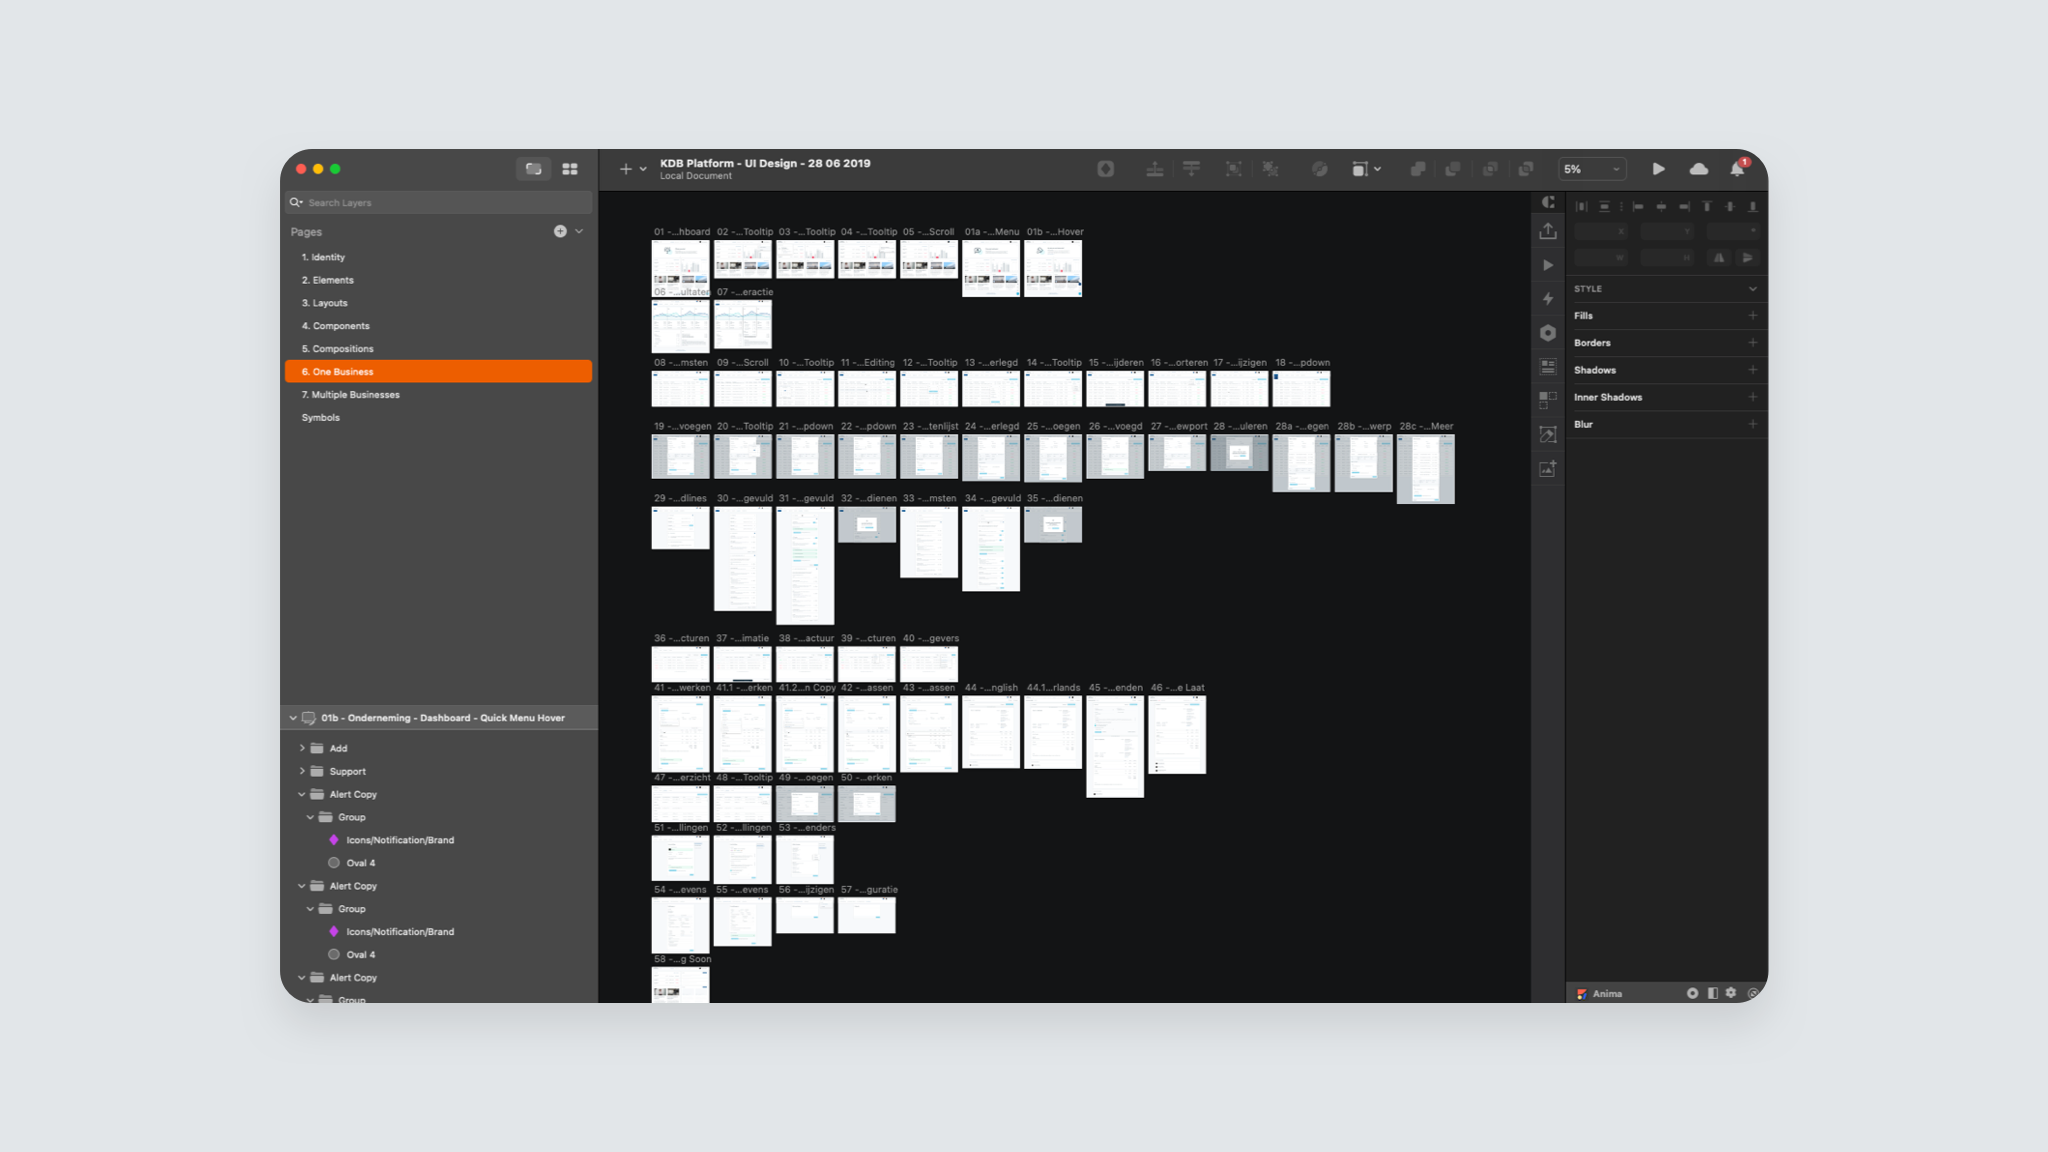Click the X position field
The height and width of the screenshot is (1152, 2048).
pos(1601,231)
